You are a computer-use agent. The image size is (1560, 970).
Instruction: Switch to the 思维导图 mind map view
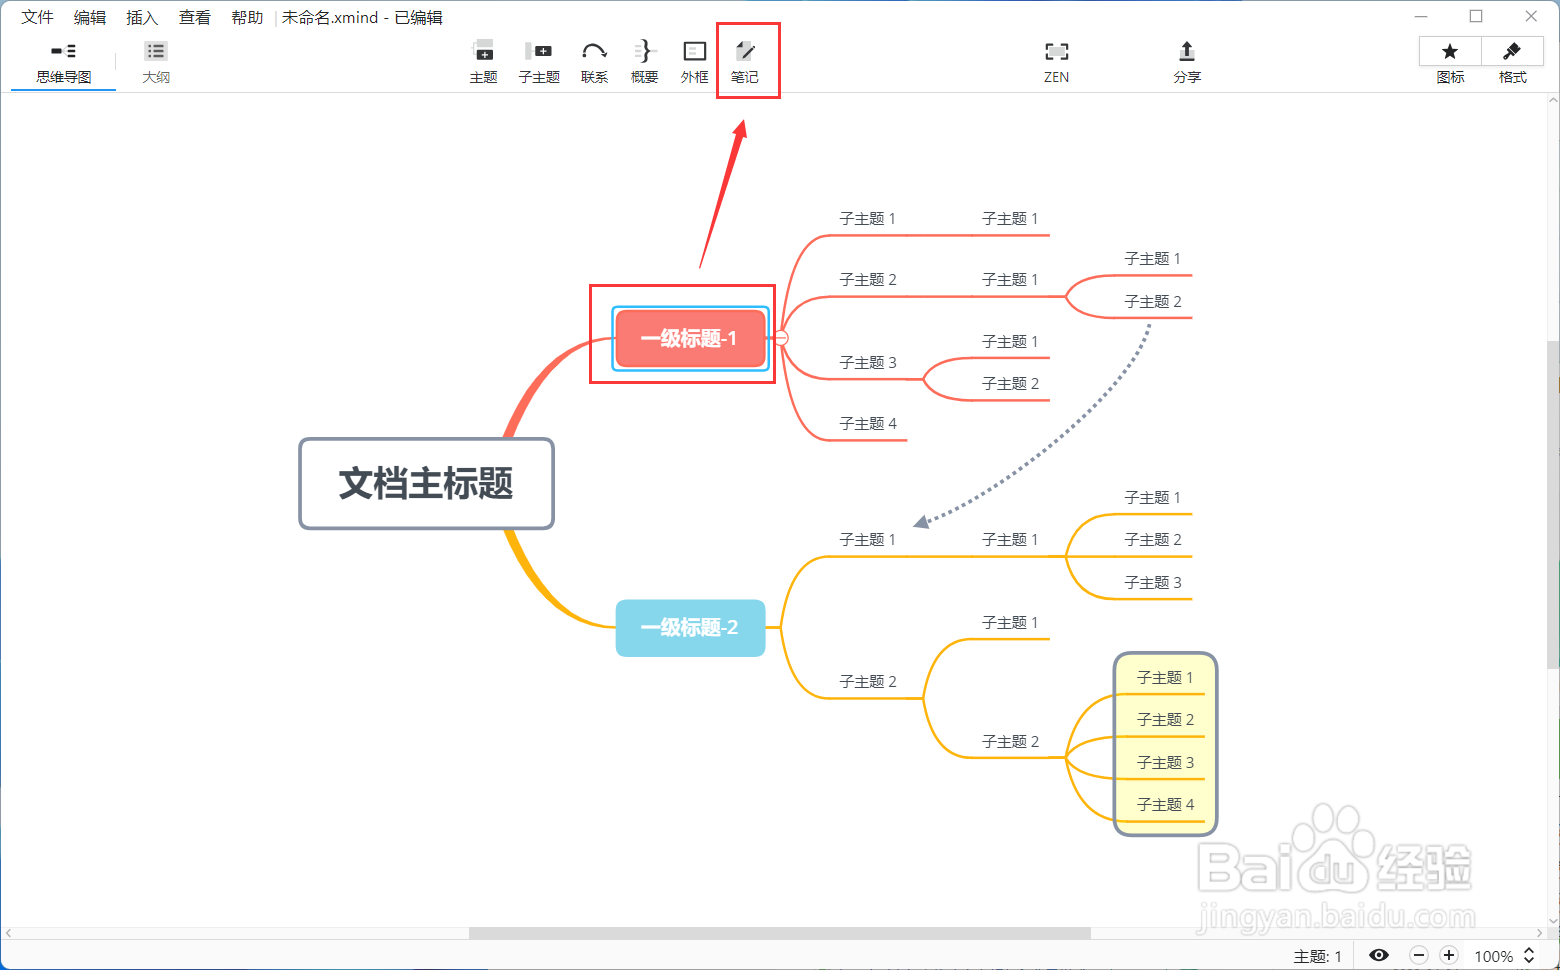pos(63,62)
